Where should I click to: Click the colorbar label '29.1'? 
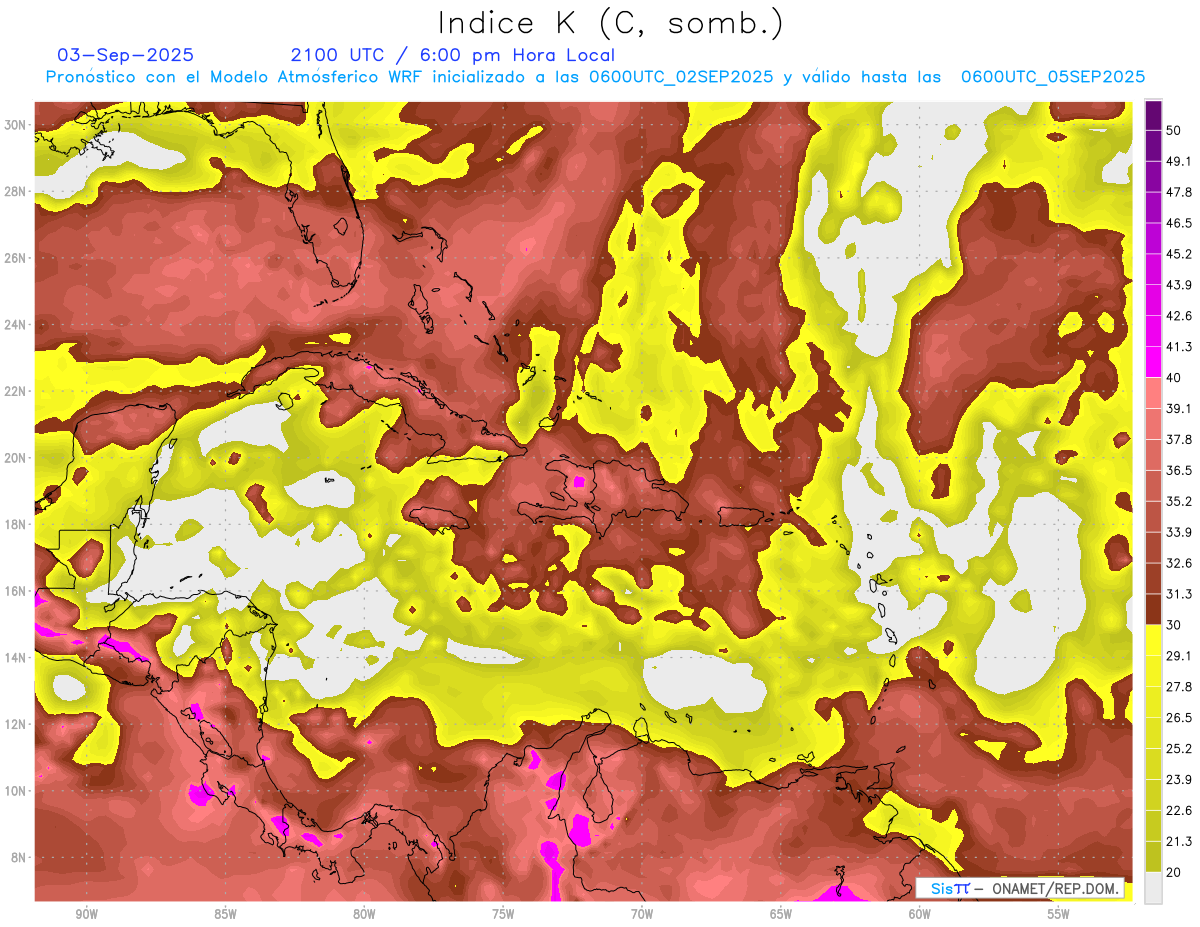1178,656
